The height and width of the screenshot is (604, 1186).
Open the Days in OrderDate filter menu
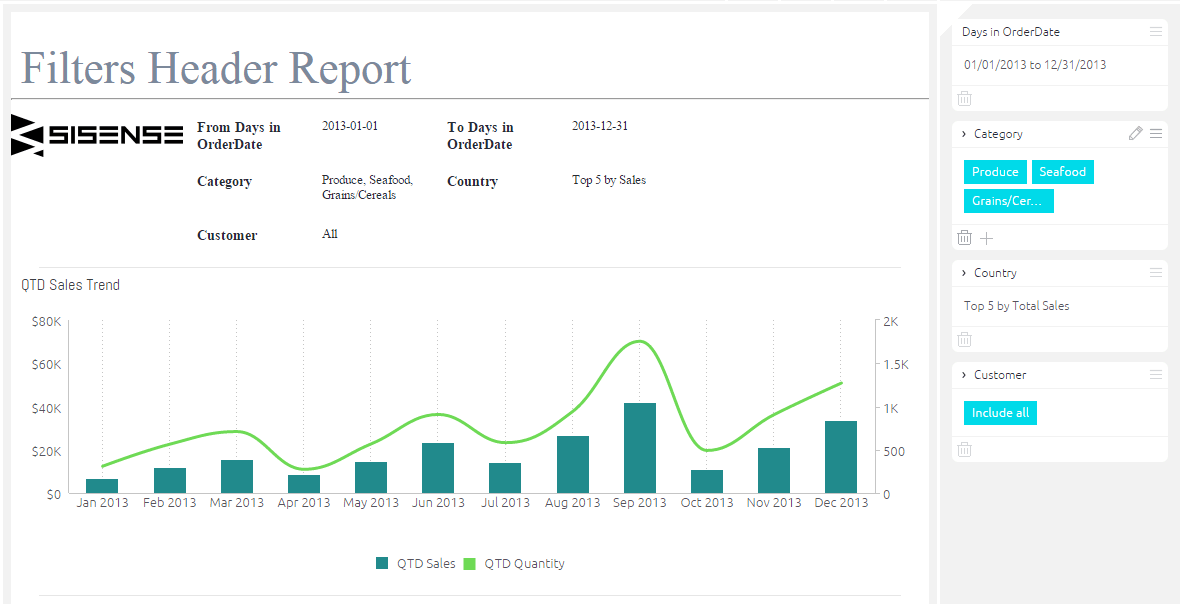pos(1155,32)
